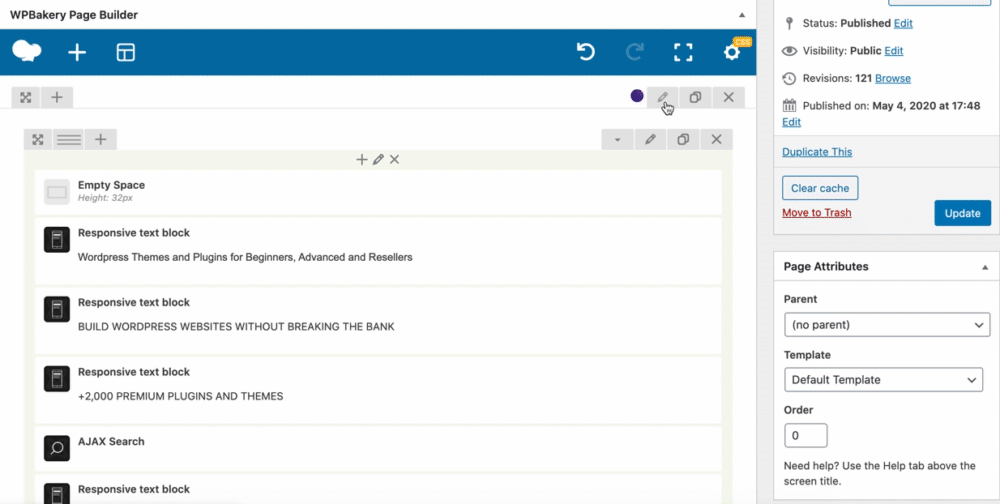This screenshot has width=1000, height=504.
Task: Select the Empty Space element icon
Action: pyautogui.click(x=57, y=192)
